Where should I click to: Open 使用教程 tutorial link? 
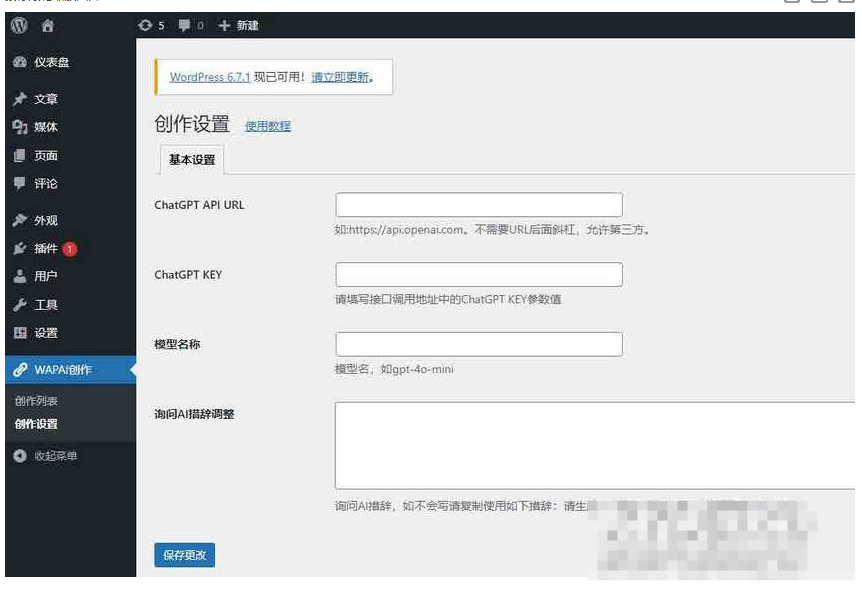[x=268, y=126]
